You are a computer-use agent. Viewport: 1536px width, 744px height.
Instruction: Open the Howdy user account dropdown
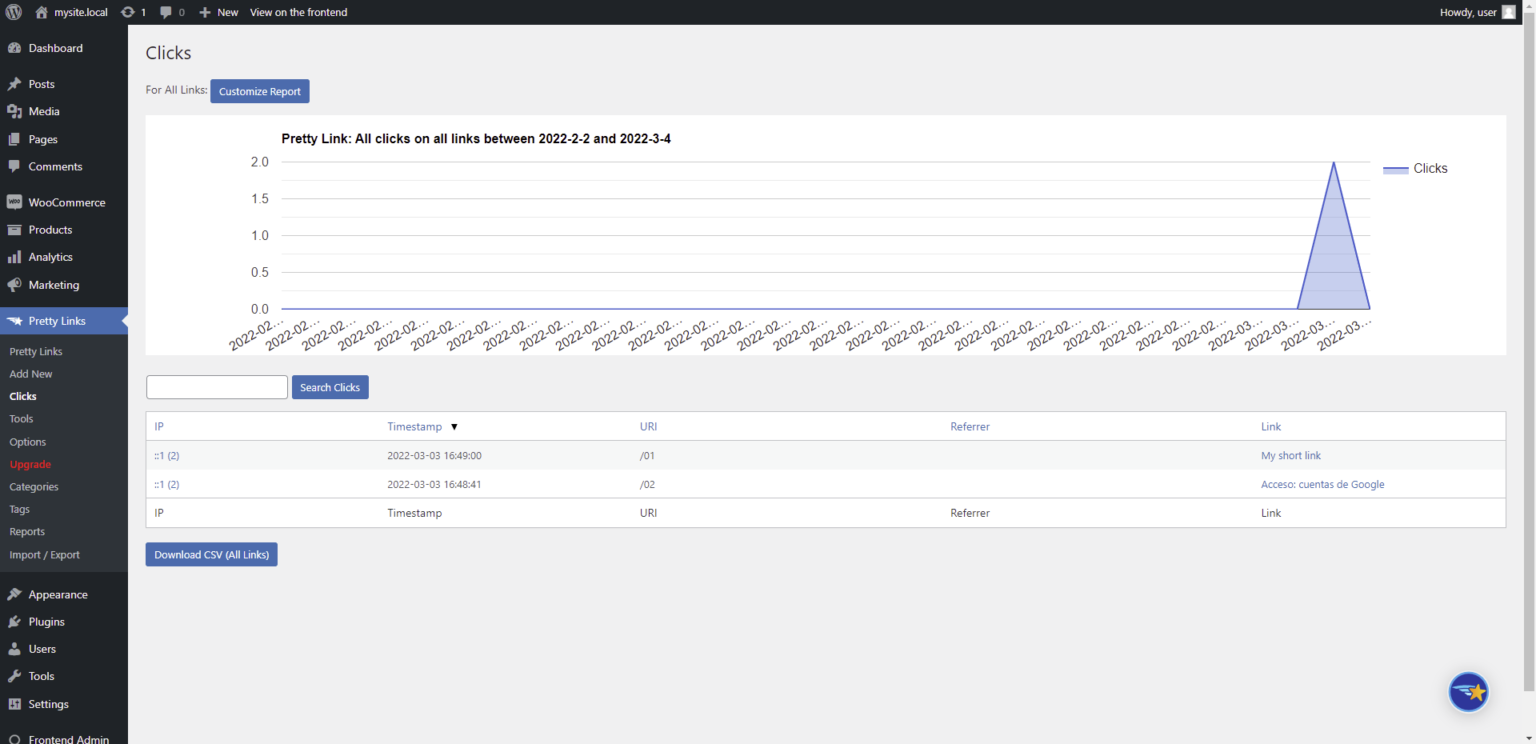coord(1470,12)
